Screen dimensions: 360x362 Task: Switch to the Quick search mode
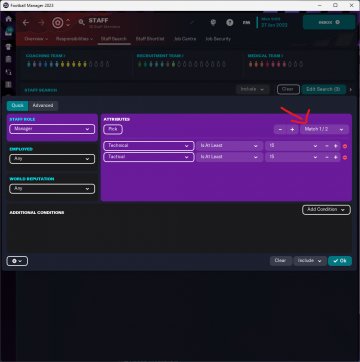click(18, 106)
